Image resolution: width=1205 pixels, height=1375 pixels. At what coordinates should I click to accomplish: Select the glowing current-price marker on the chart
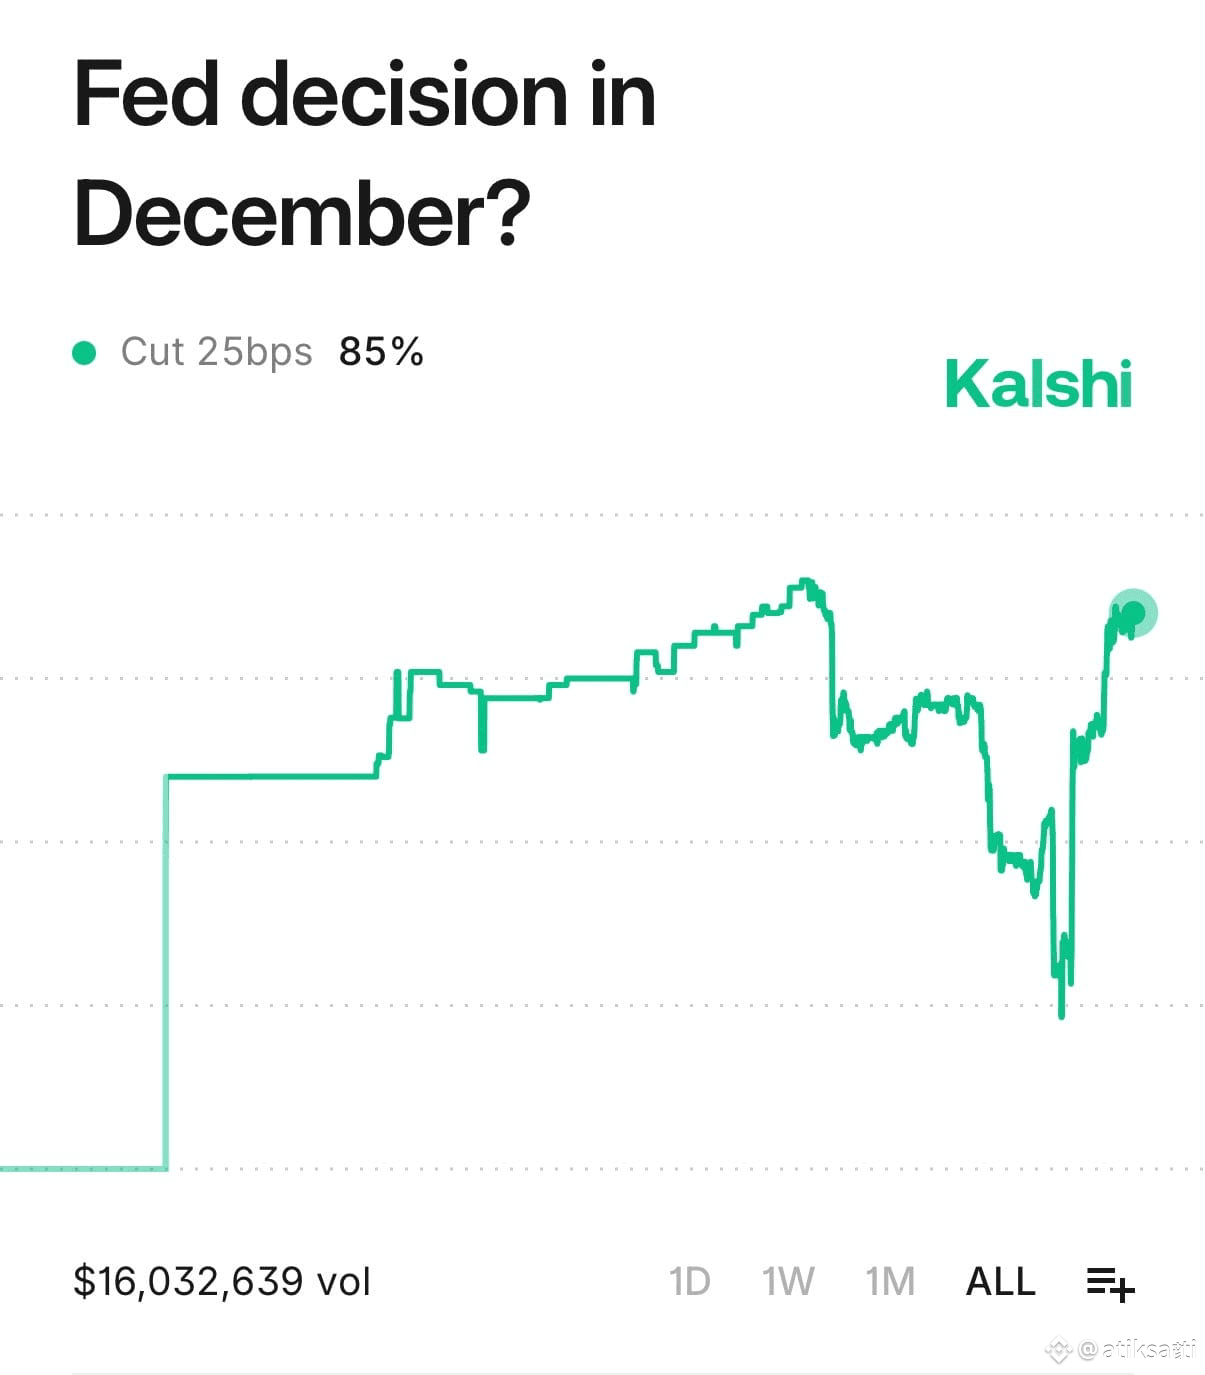1132,613
